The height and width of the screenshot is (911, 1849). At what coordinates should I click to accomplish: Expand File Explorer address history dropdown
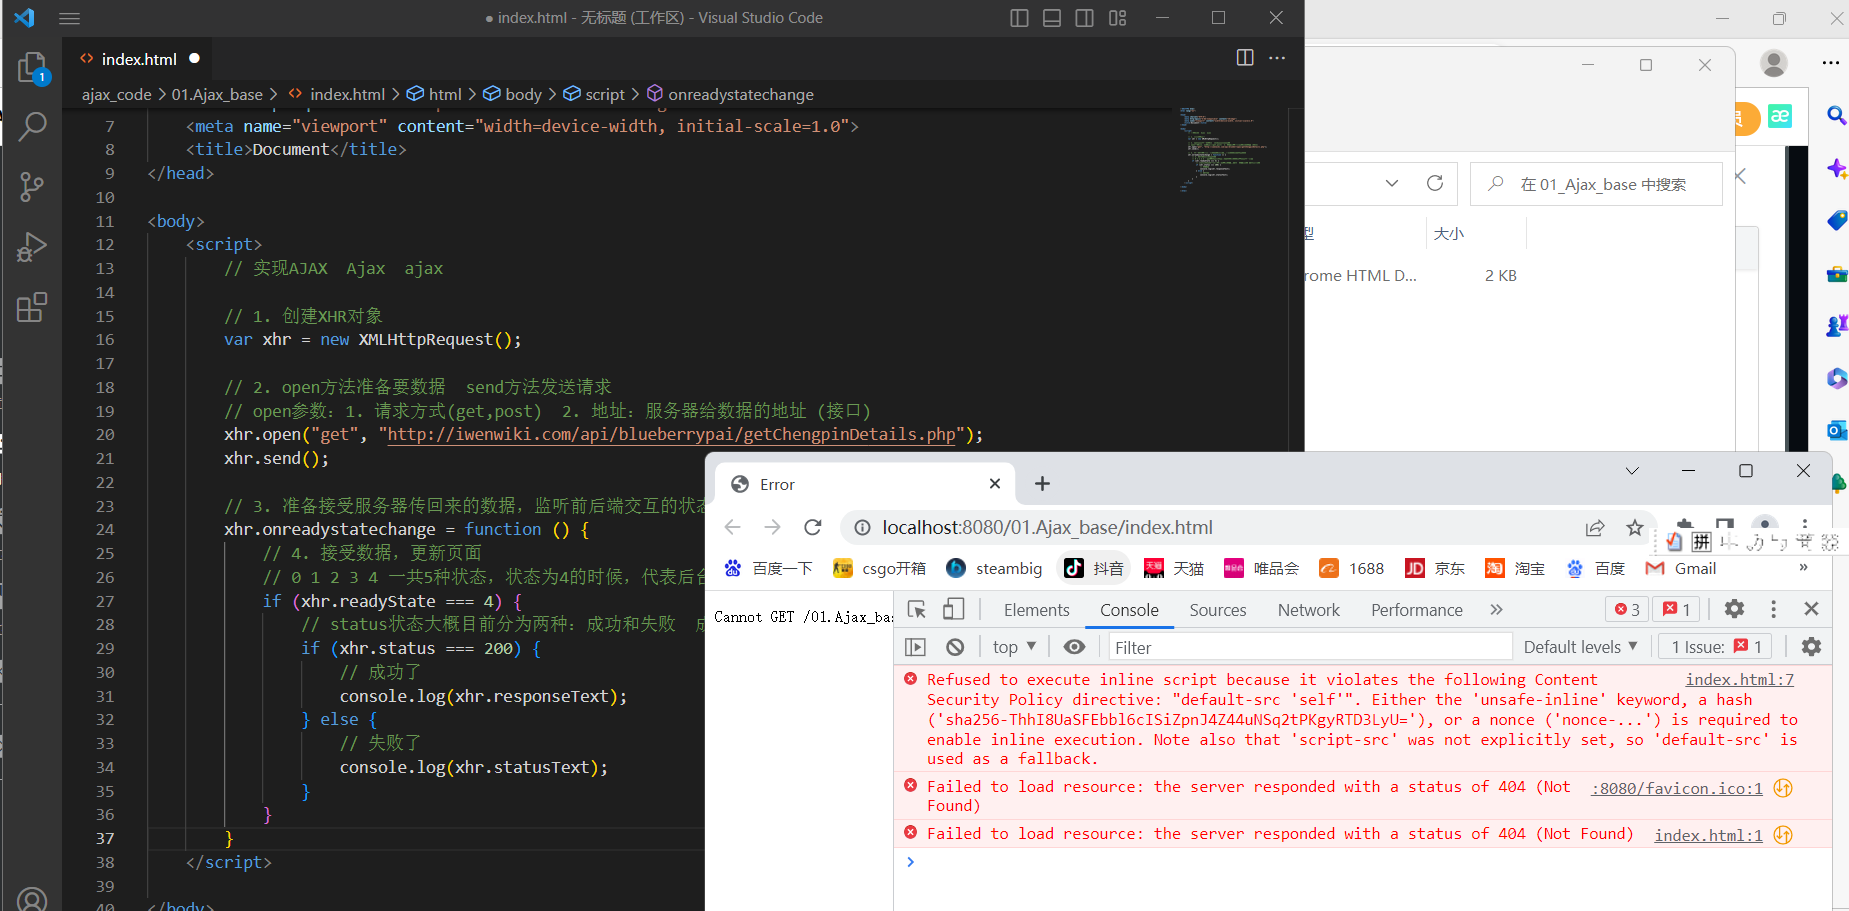pyautogui.click(x=1392, y=183)
